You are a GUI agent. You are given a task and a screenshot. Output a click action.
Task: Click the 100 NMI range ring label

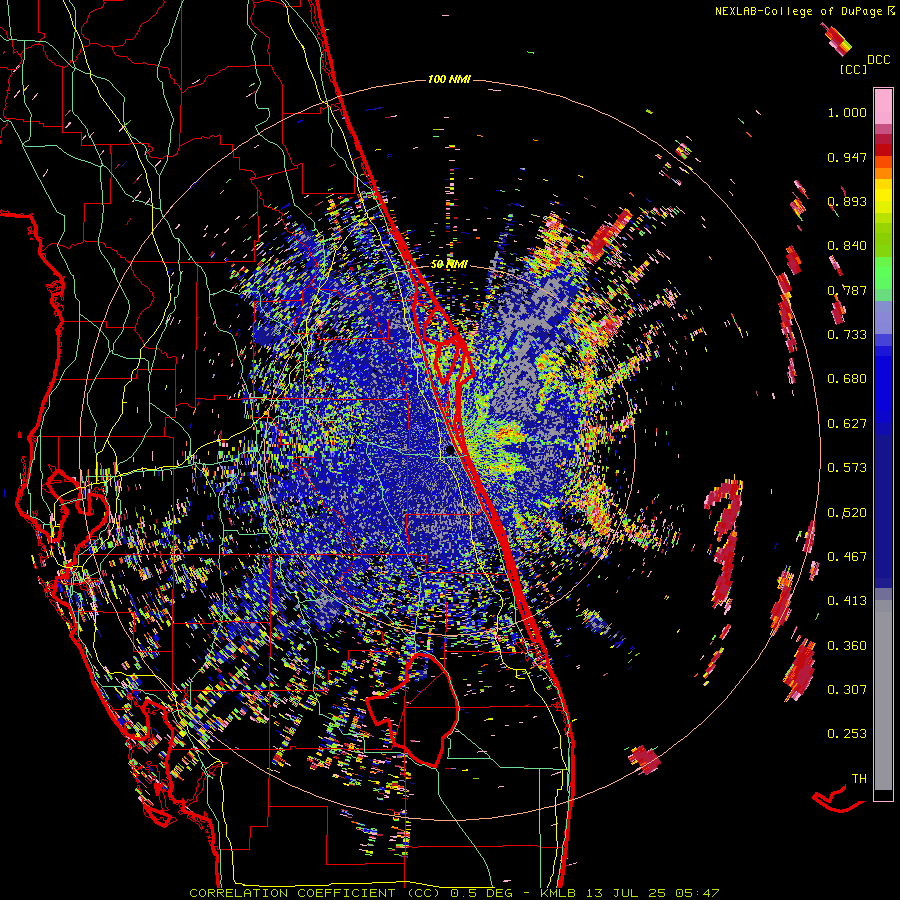(449, 79)
